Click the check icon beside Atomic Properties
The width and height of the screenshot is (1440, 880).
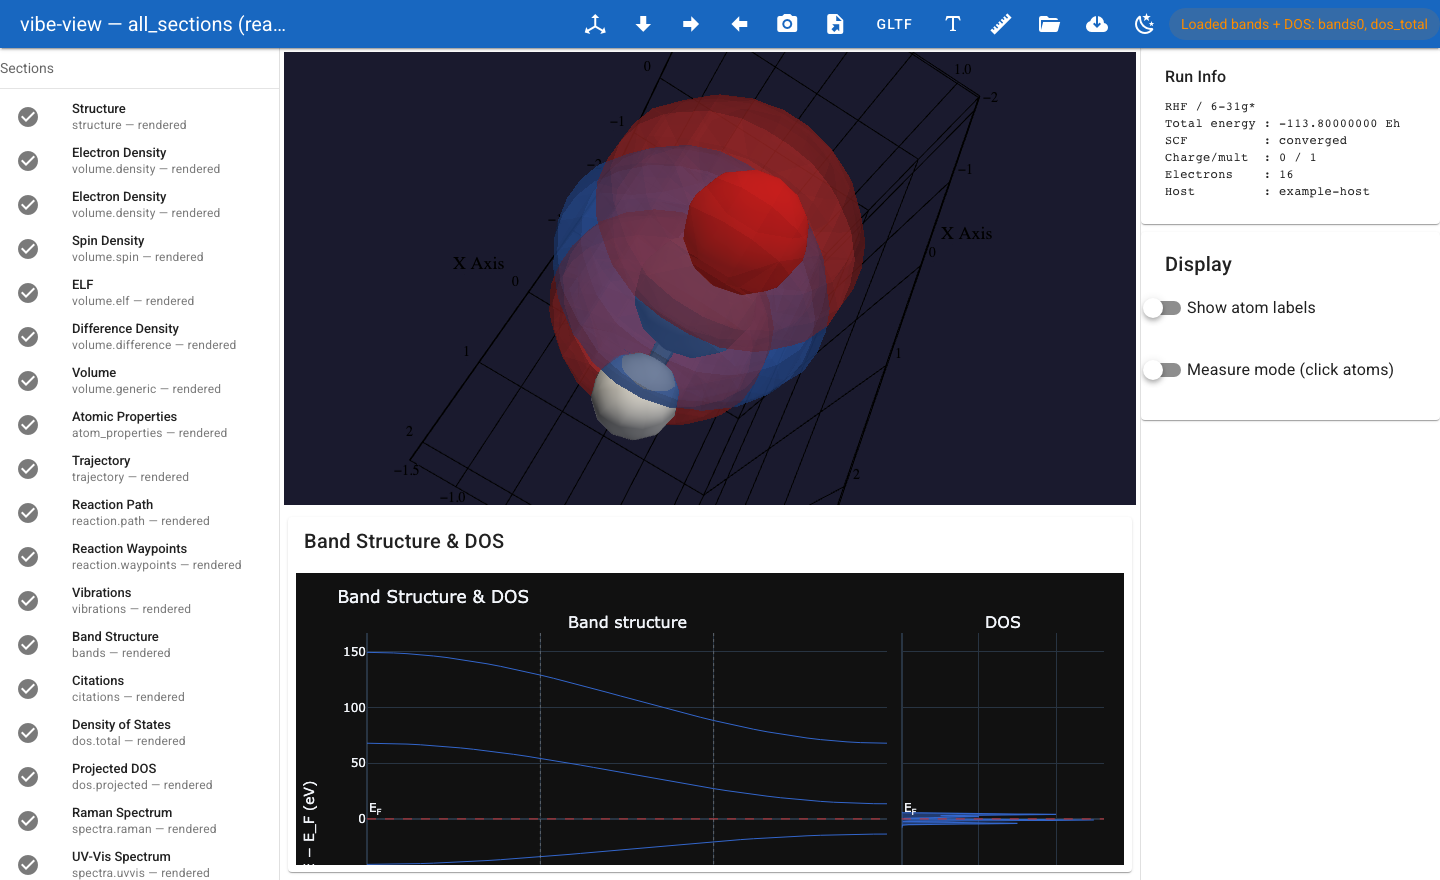pyautogui.click(x=28, y=425)
